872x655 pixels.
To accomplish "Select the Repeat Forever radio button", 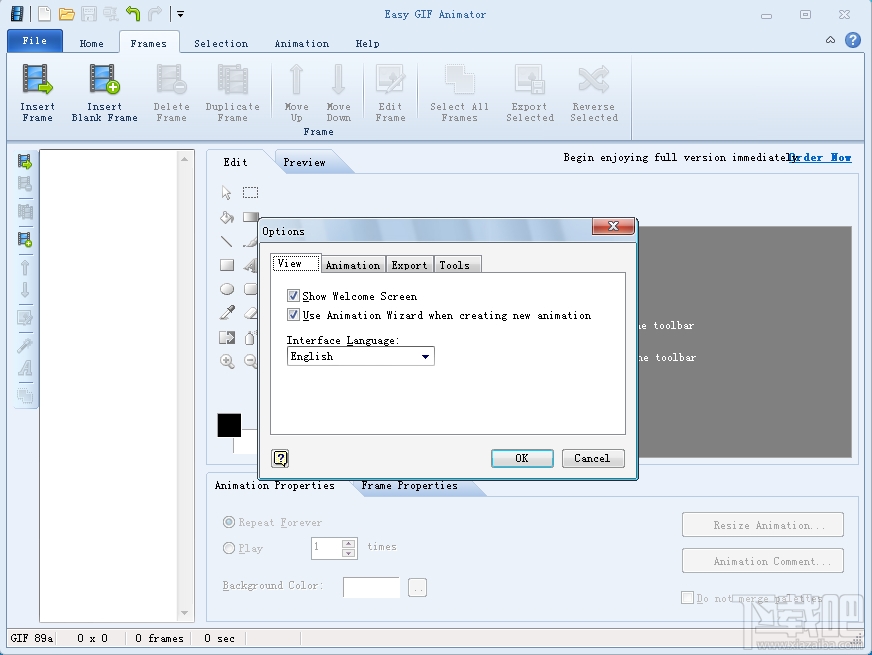I will [x=230, y=522].
